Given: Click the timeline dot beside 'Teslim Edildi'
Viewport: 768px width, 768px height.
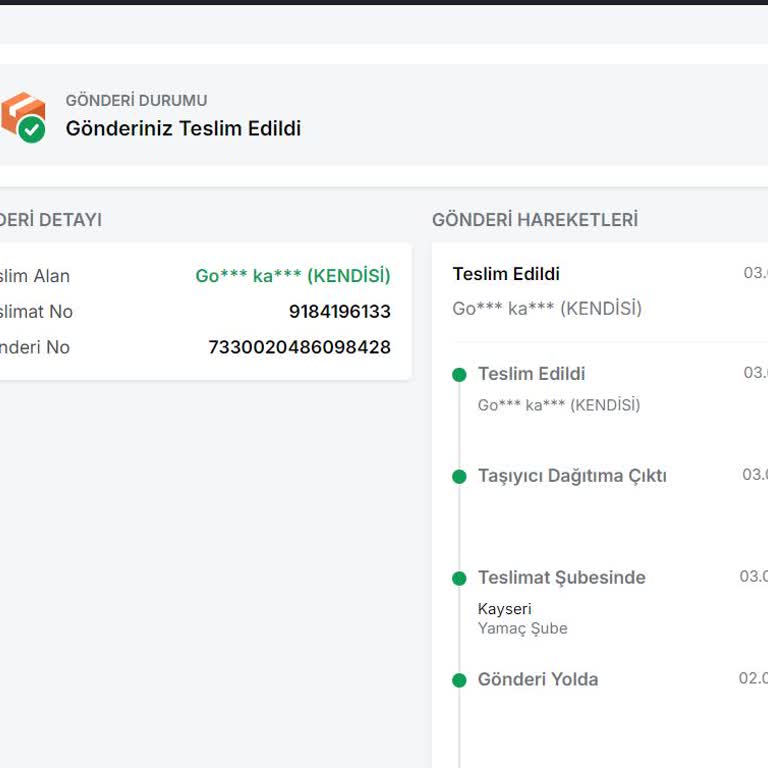Looking at the screenshot, I should click(459, 375).
